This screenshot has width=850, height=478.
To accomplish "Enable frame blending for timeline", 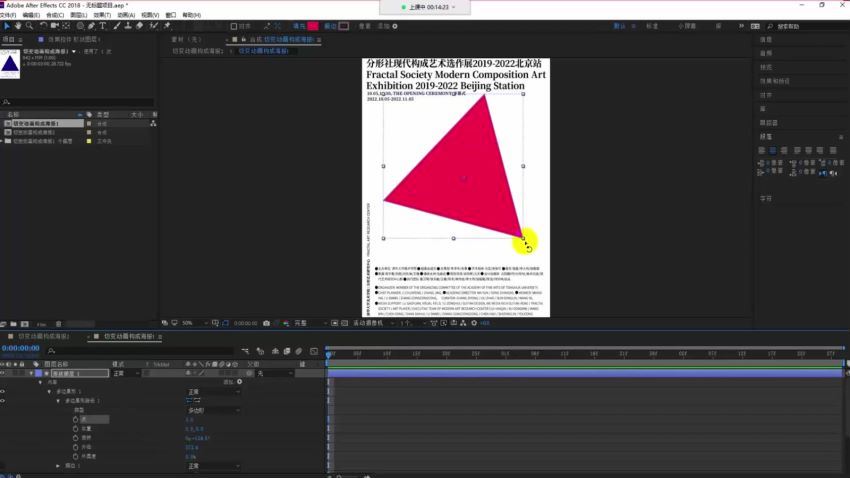I will coord(287,351).
